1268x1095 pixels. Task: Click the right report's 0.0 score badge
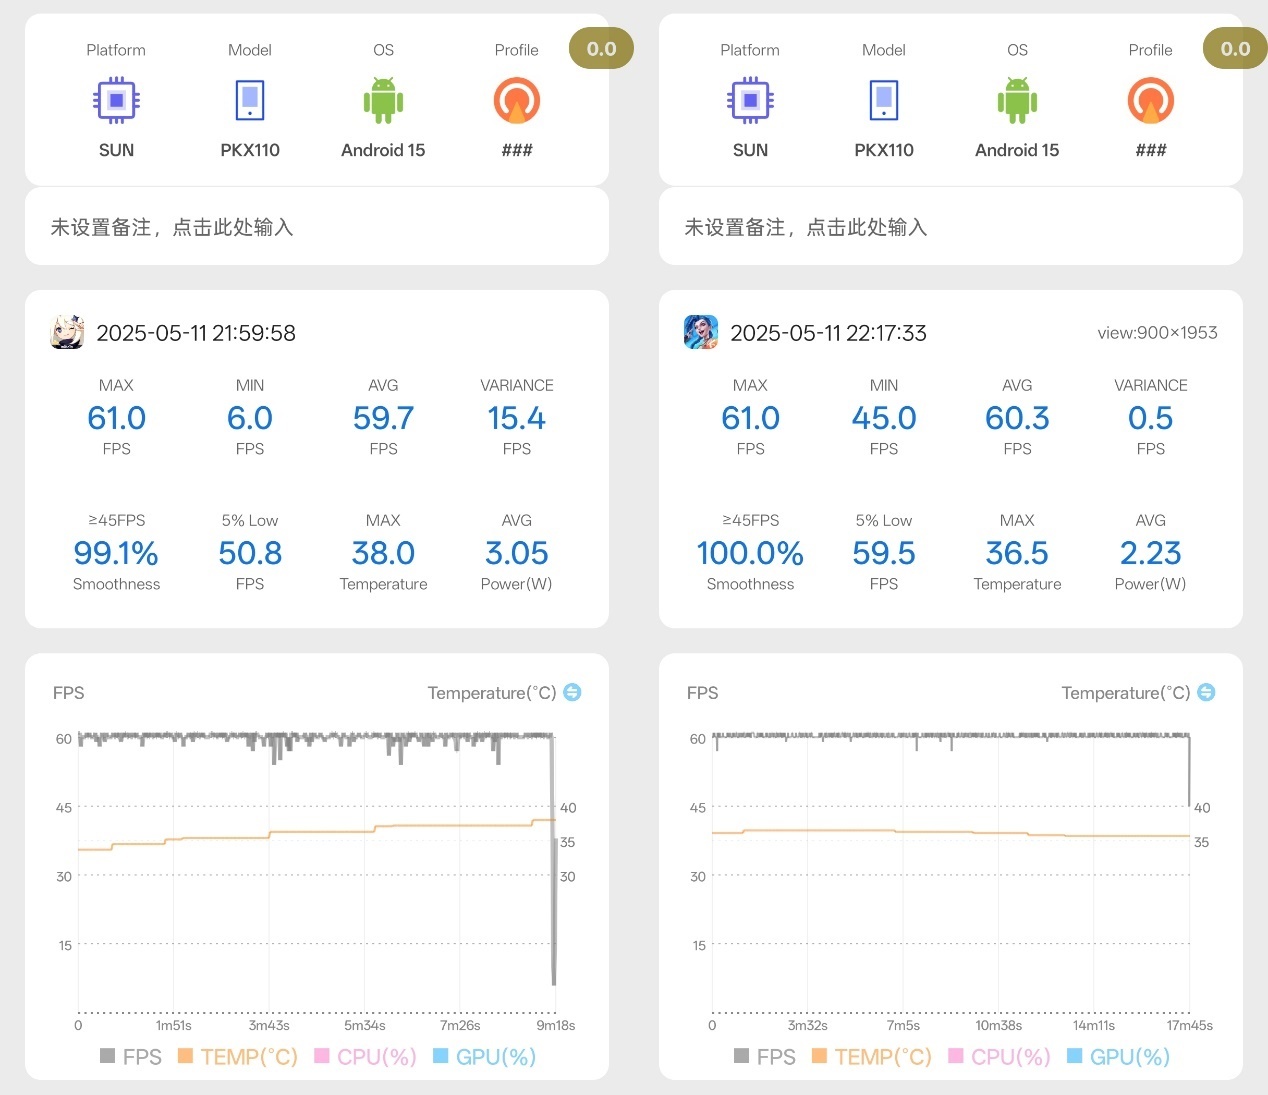[x=1235, y=49]
